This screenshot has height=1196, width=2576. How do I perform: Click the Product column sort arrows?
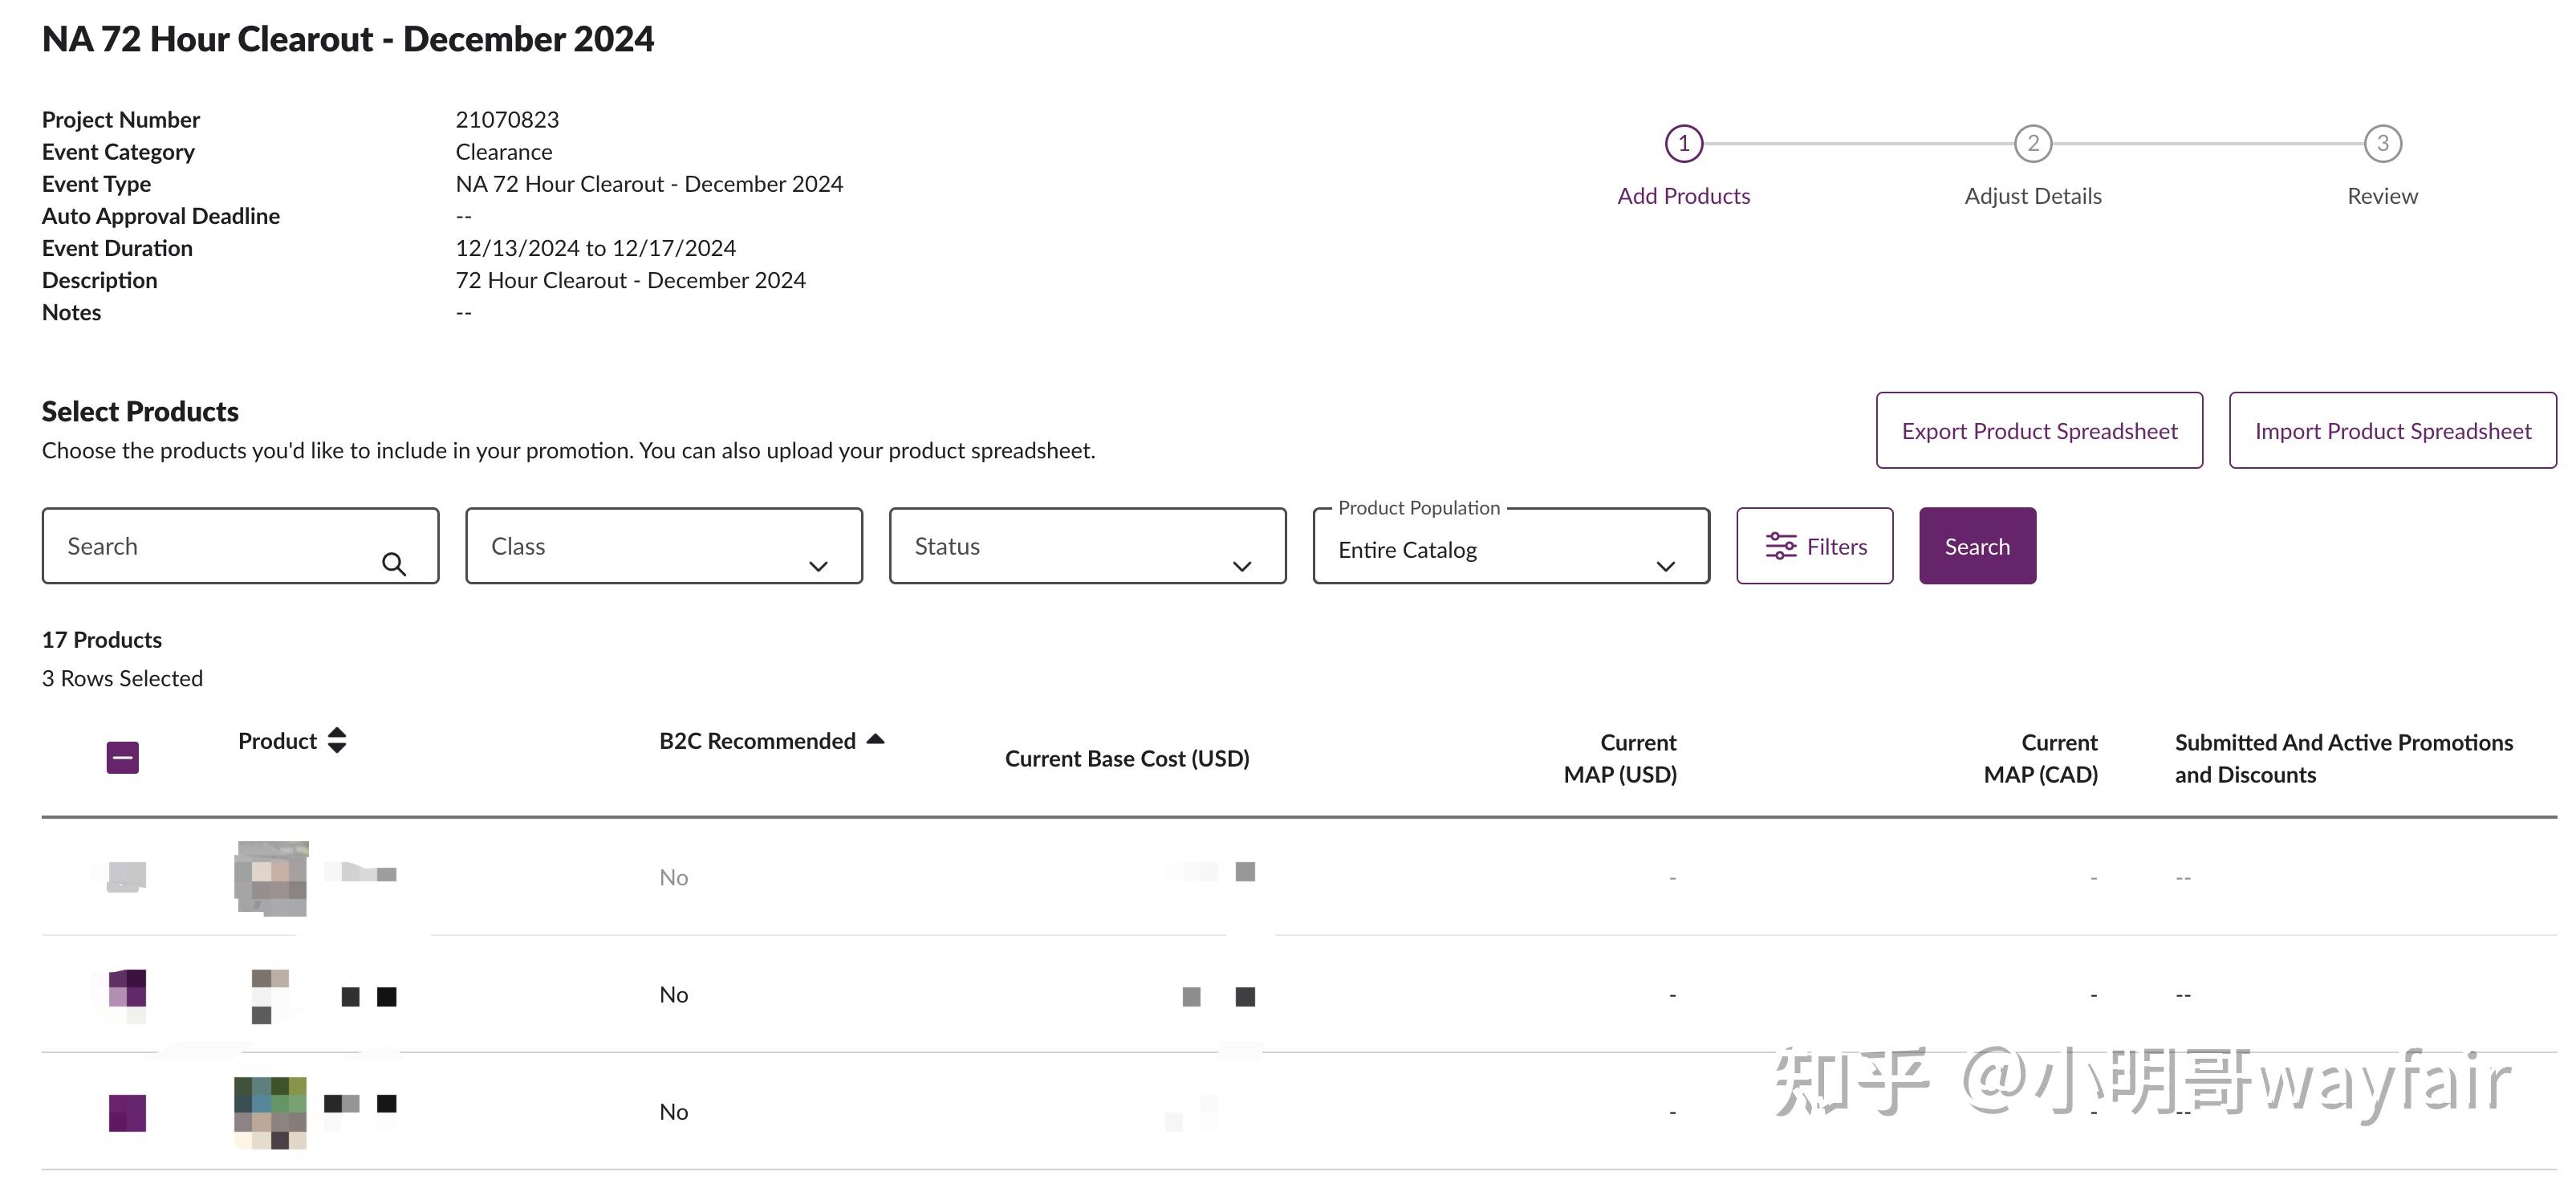[x=337, y=740]
